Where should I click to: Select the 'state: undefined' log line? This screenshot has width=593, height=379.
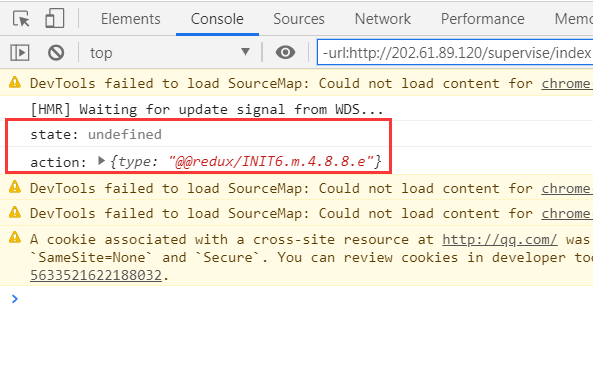[96, 134]
